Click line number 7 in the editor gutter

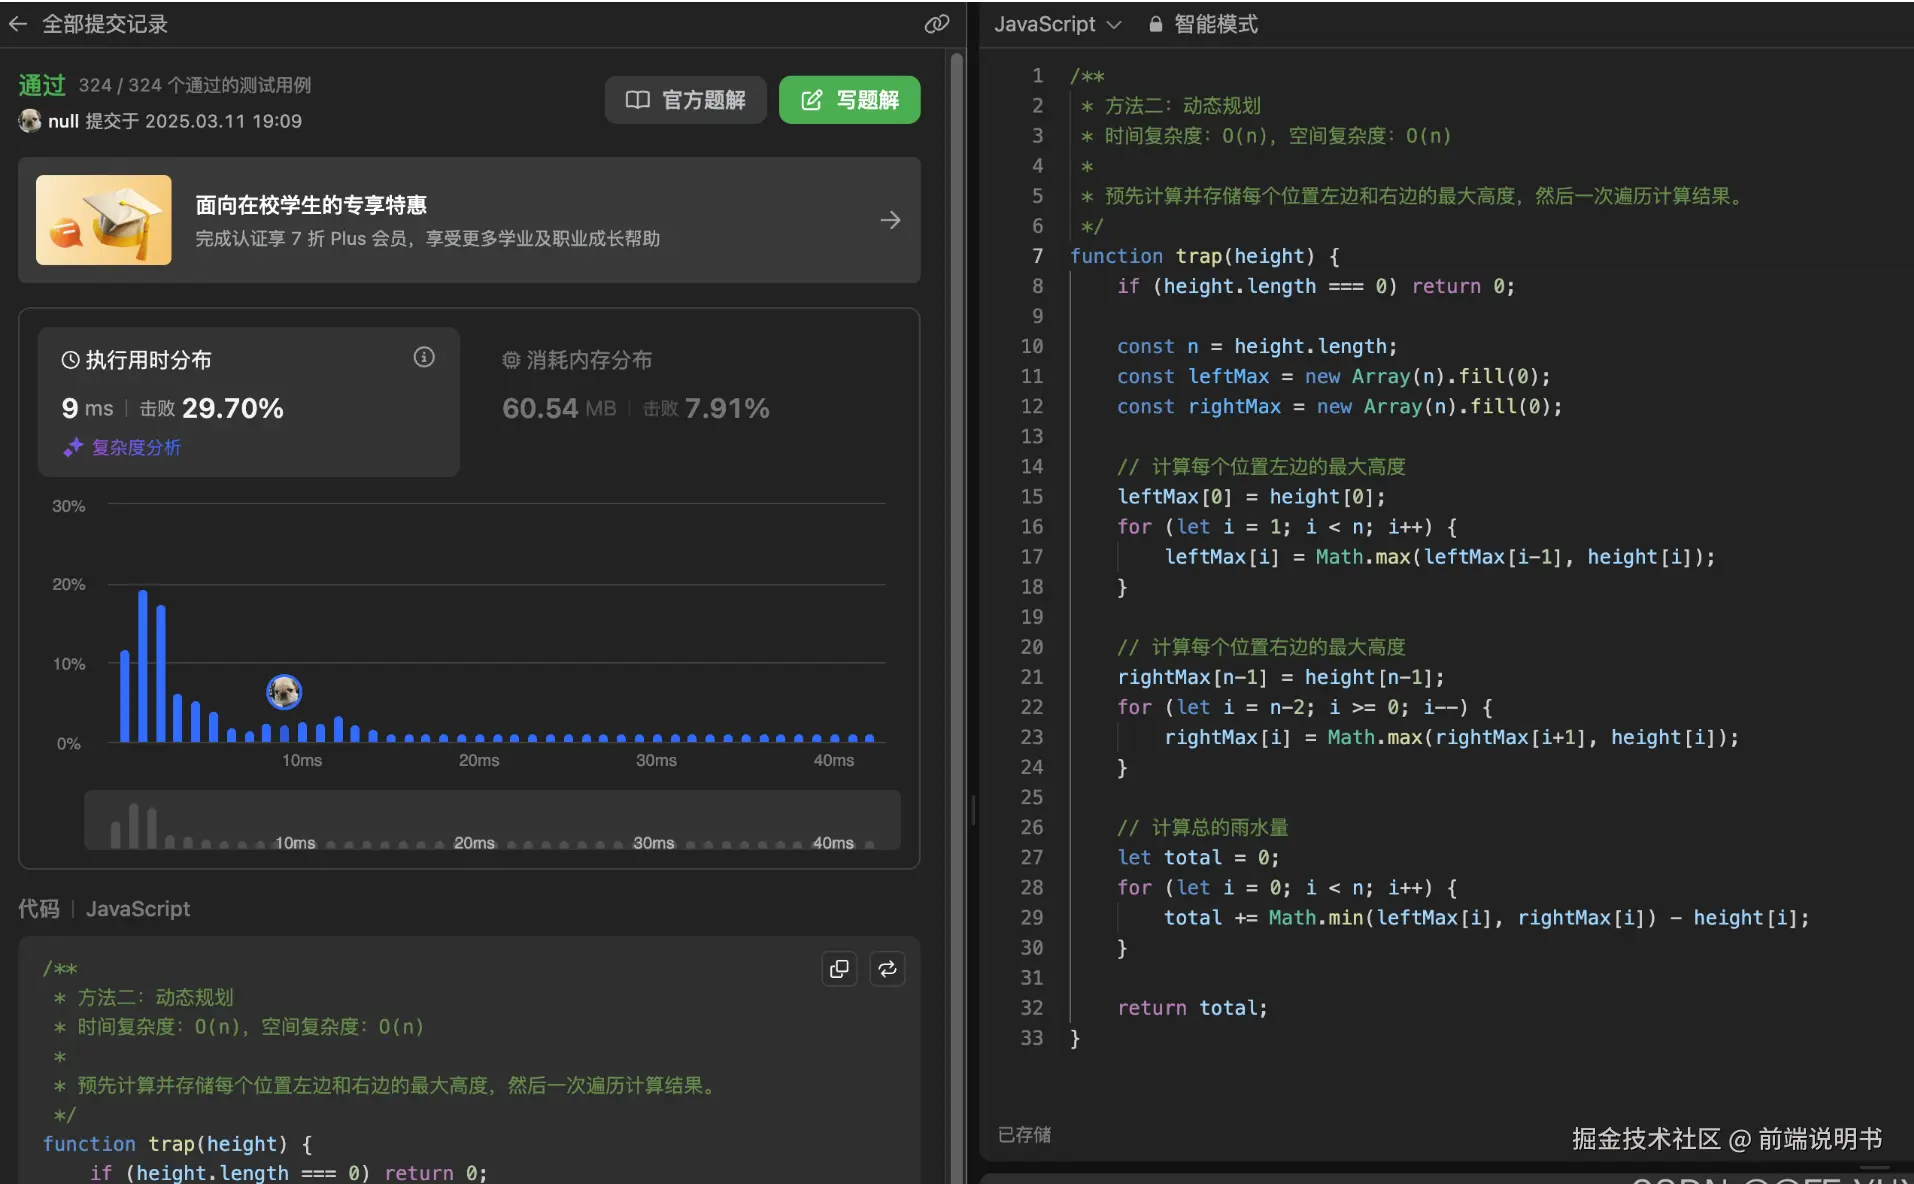(x=1037, y=256)
